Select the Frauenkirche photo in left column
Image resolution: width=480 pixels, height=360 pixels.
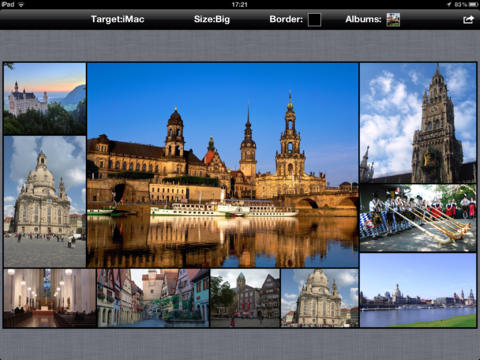45,201
